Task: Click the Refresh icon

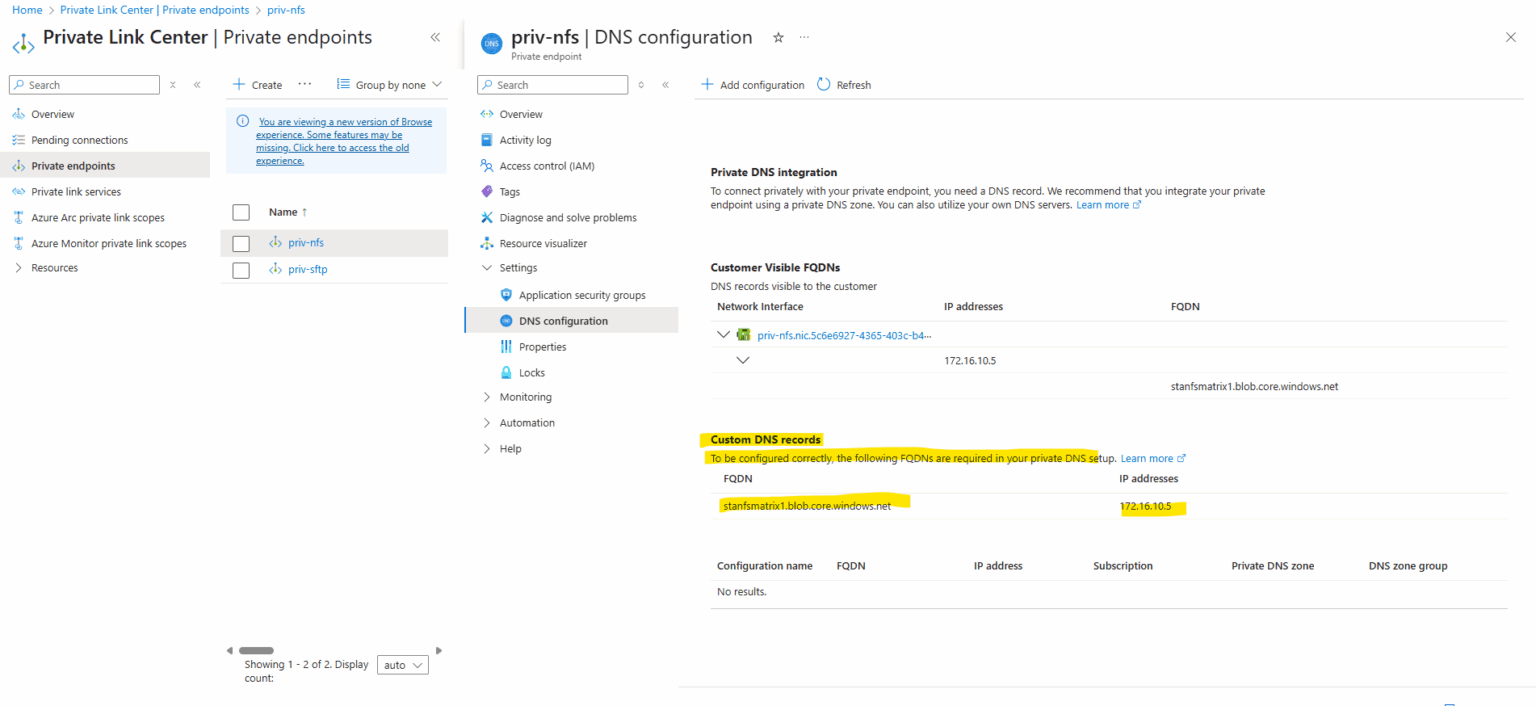Action: (821, 84)
